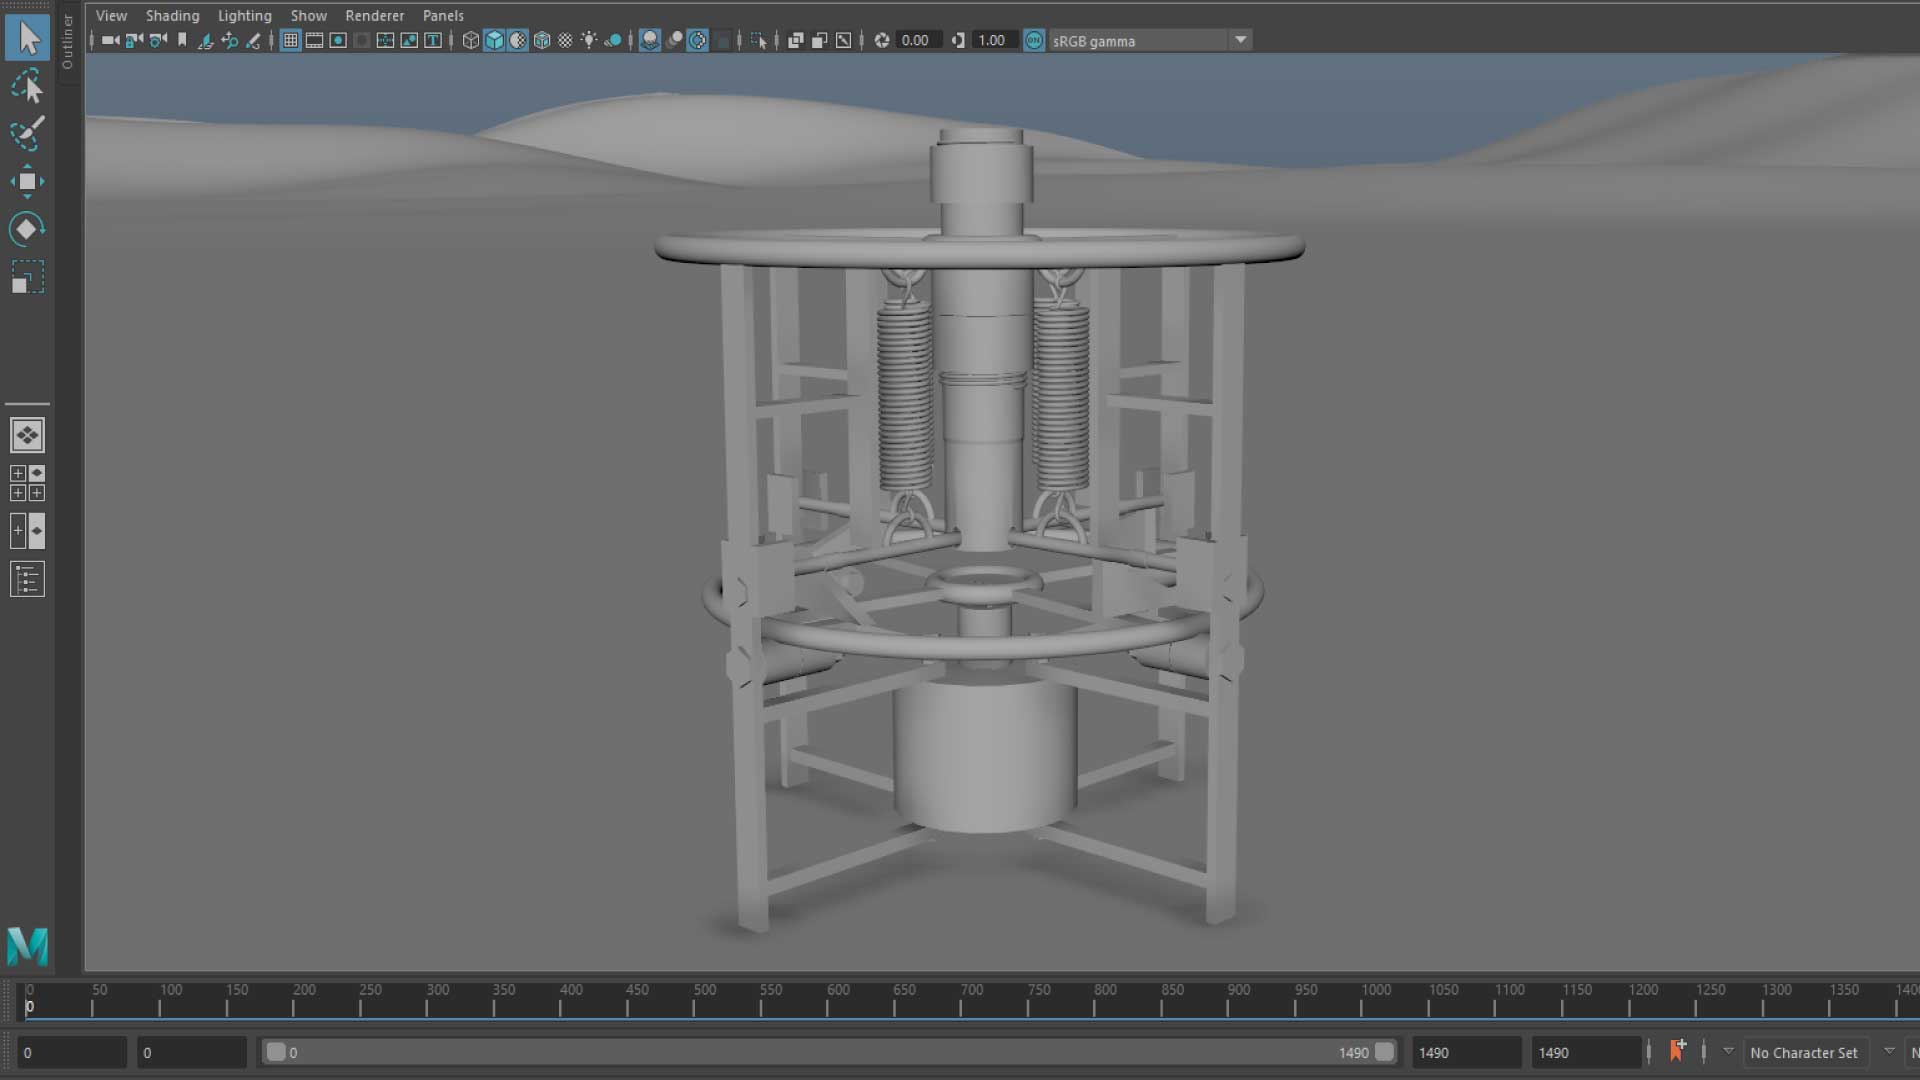Open the Outliner layout button

coord(27,579)
